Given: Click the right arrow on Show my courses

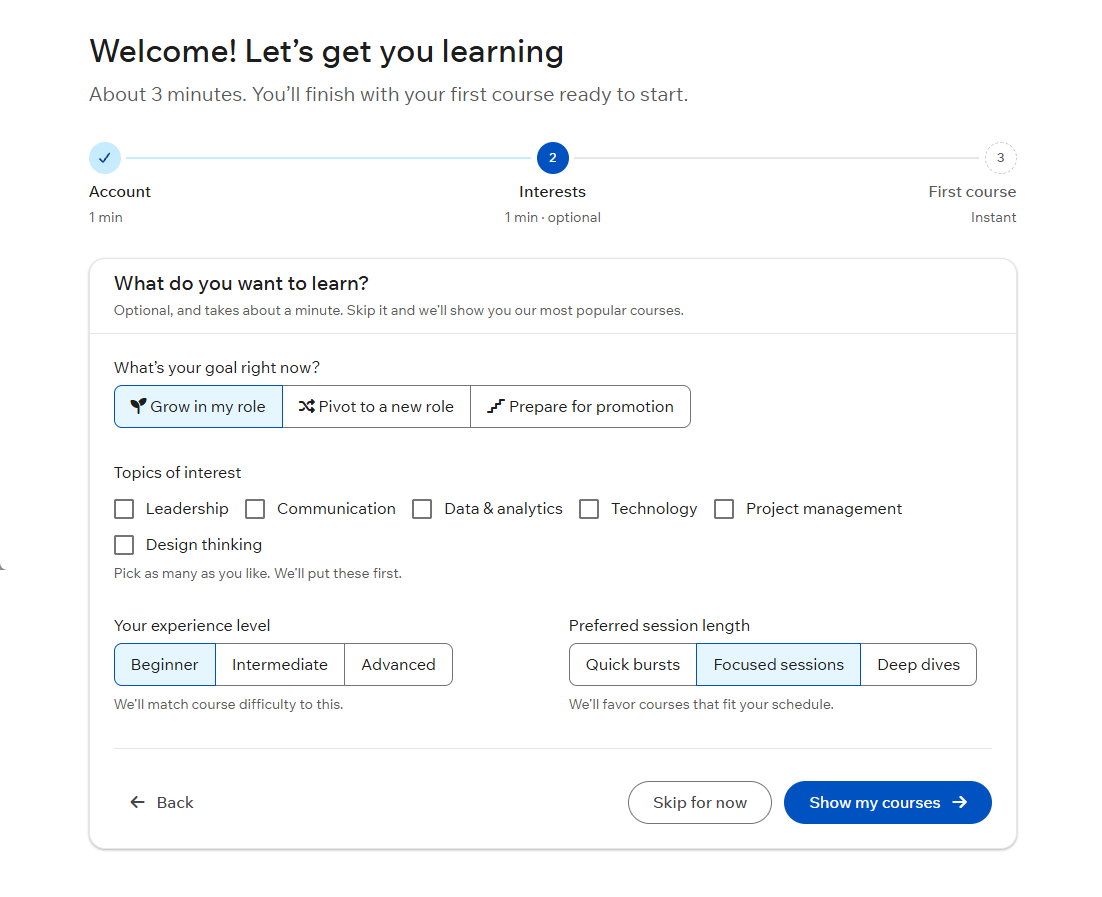Looking at the screenshot, I should pos(960,803).
